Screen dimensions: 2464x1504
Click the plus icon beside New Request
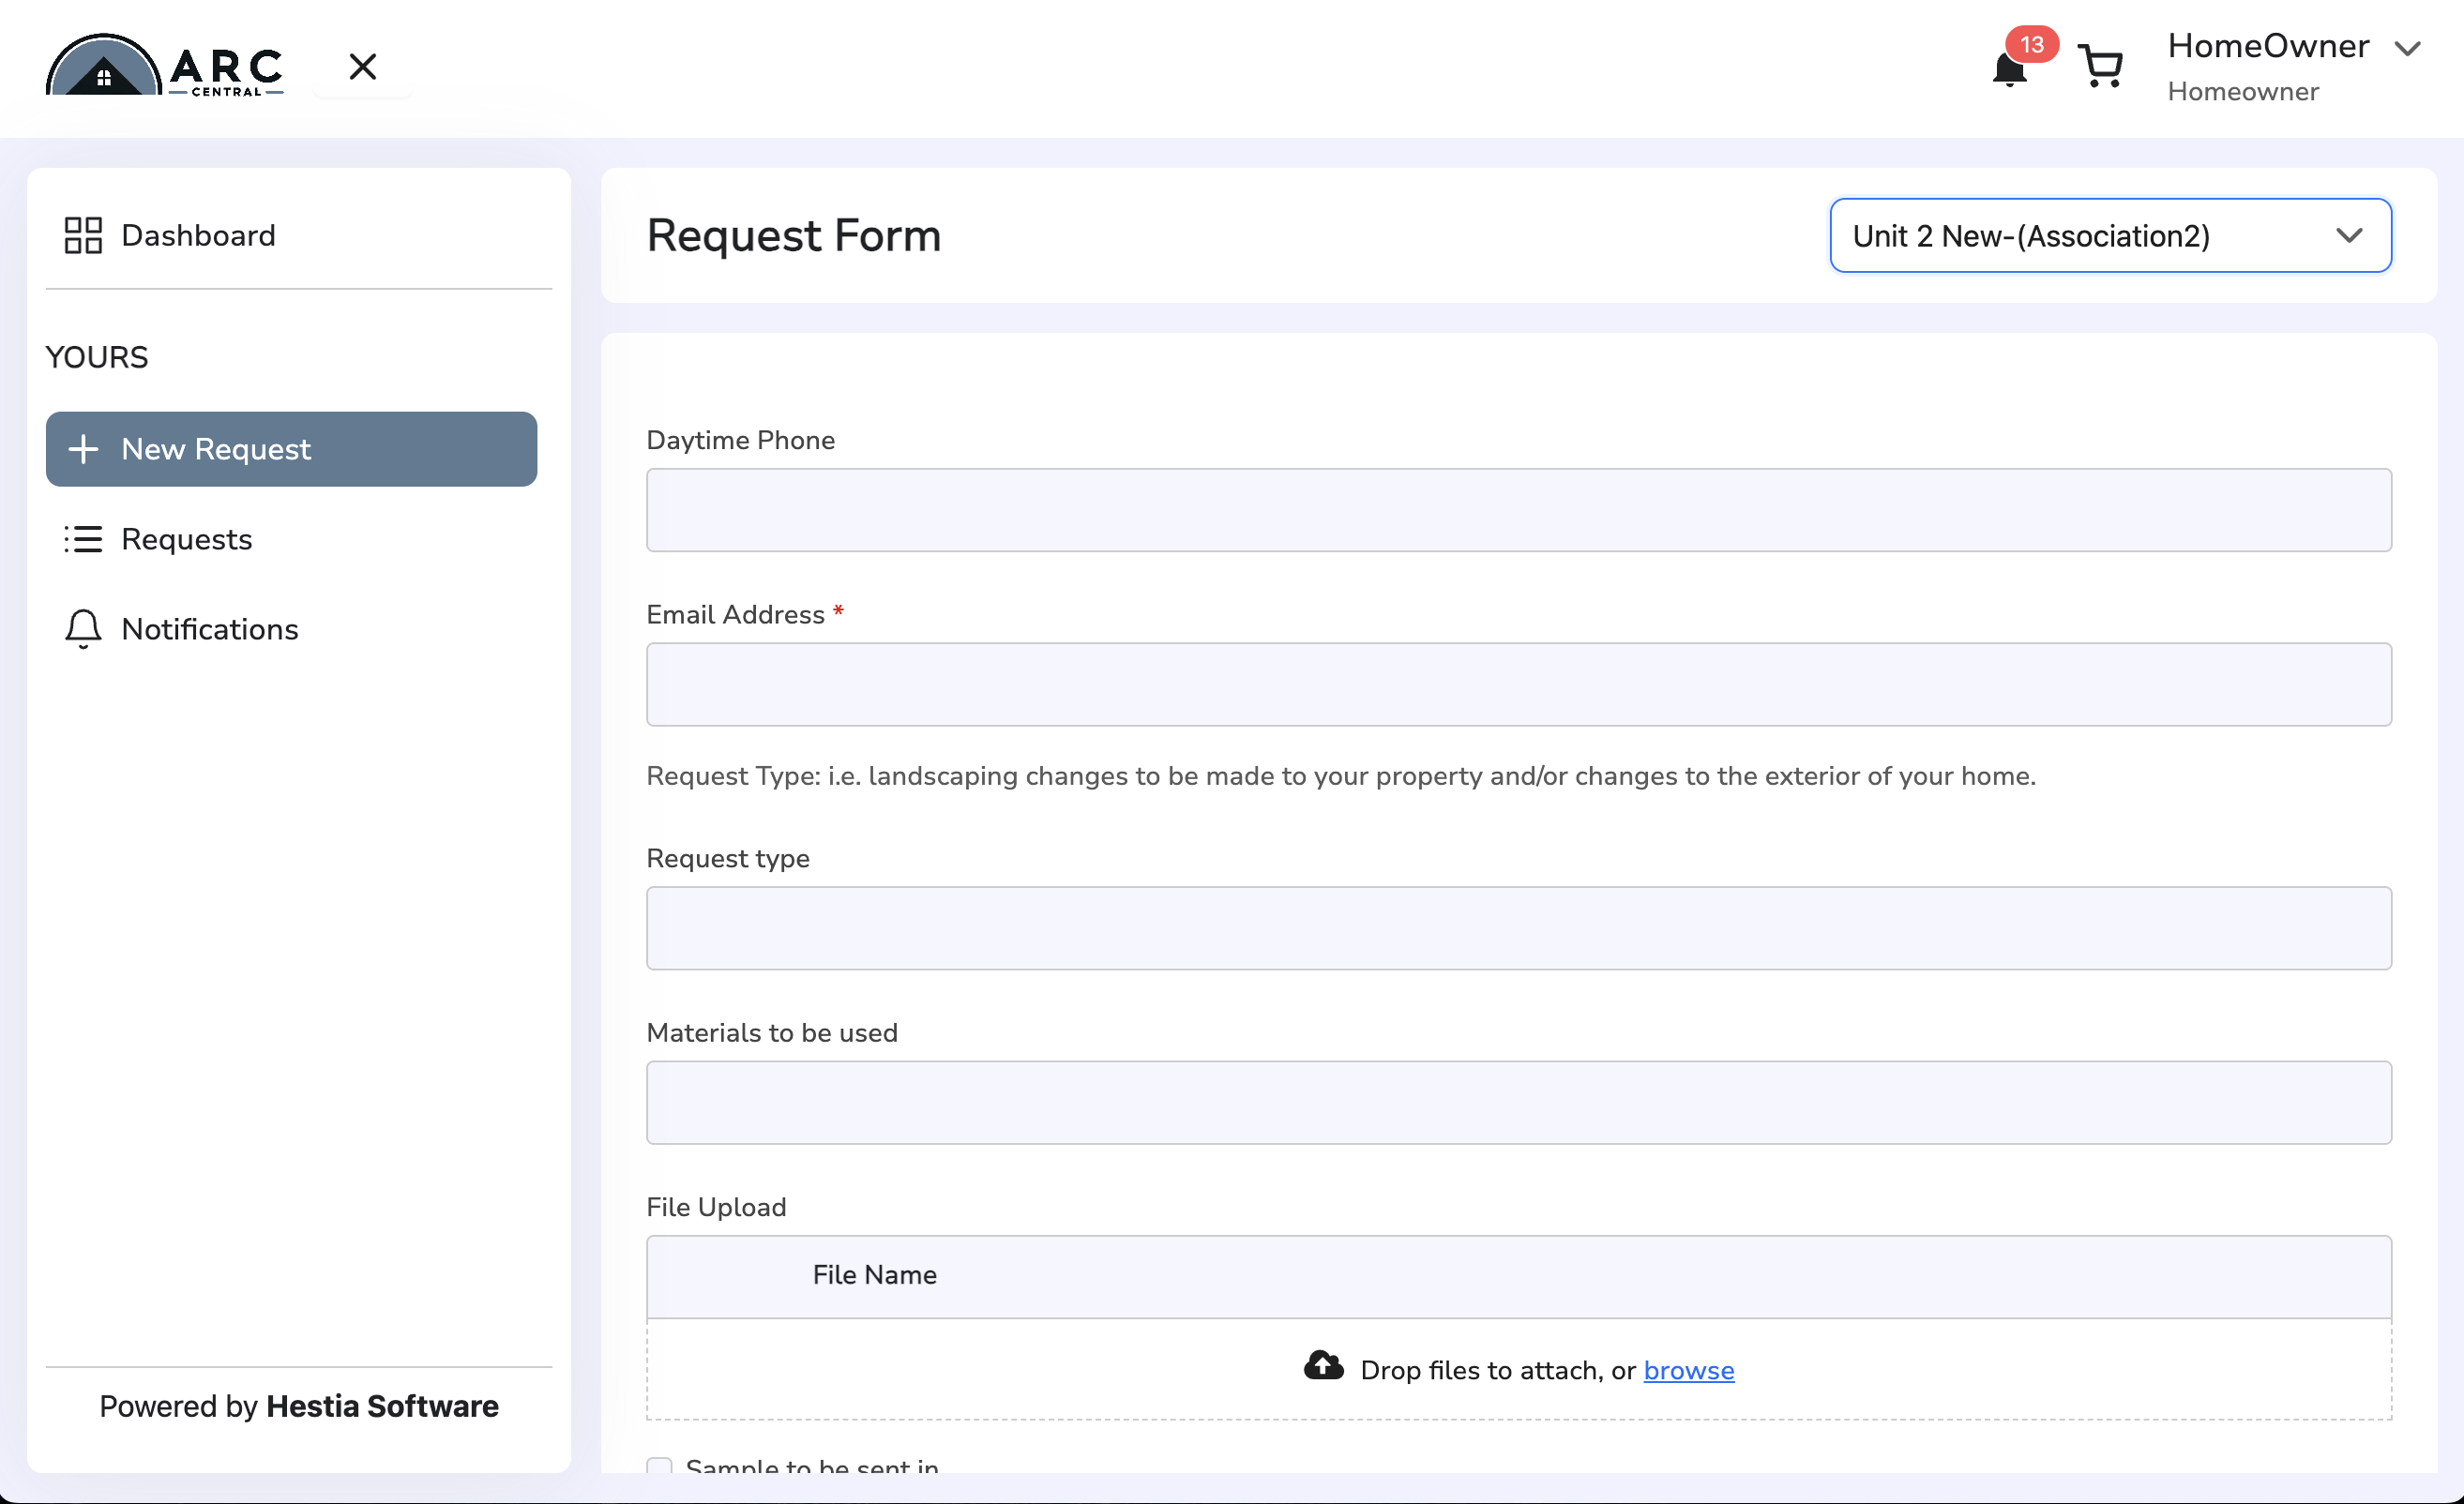coord(83,449)
